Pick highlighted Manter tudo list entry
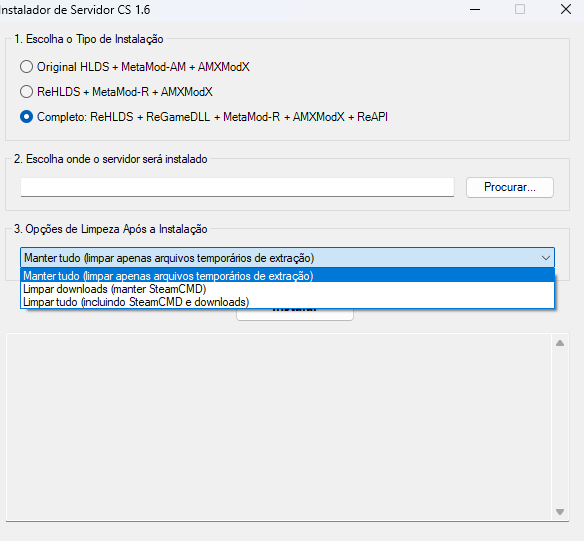The width and height of the screenshot is (584, 541). point(287,276)
